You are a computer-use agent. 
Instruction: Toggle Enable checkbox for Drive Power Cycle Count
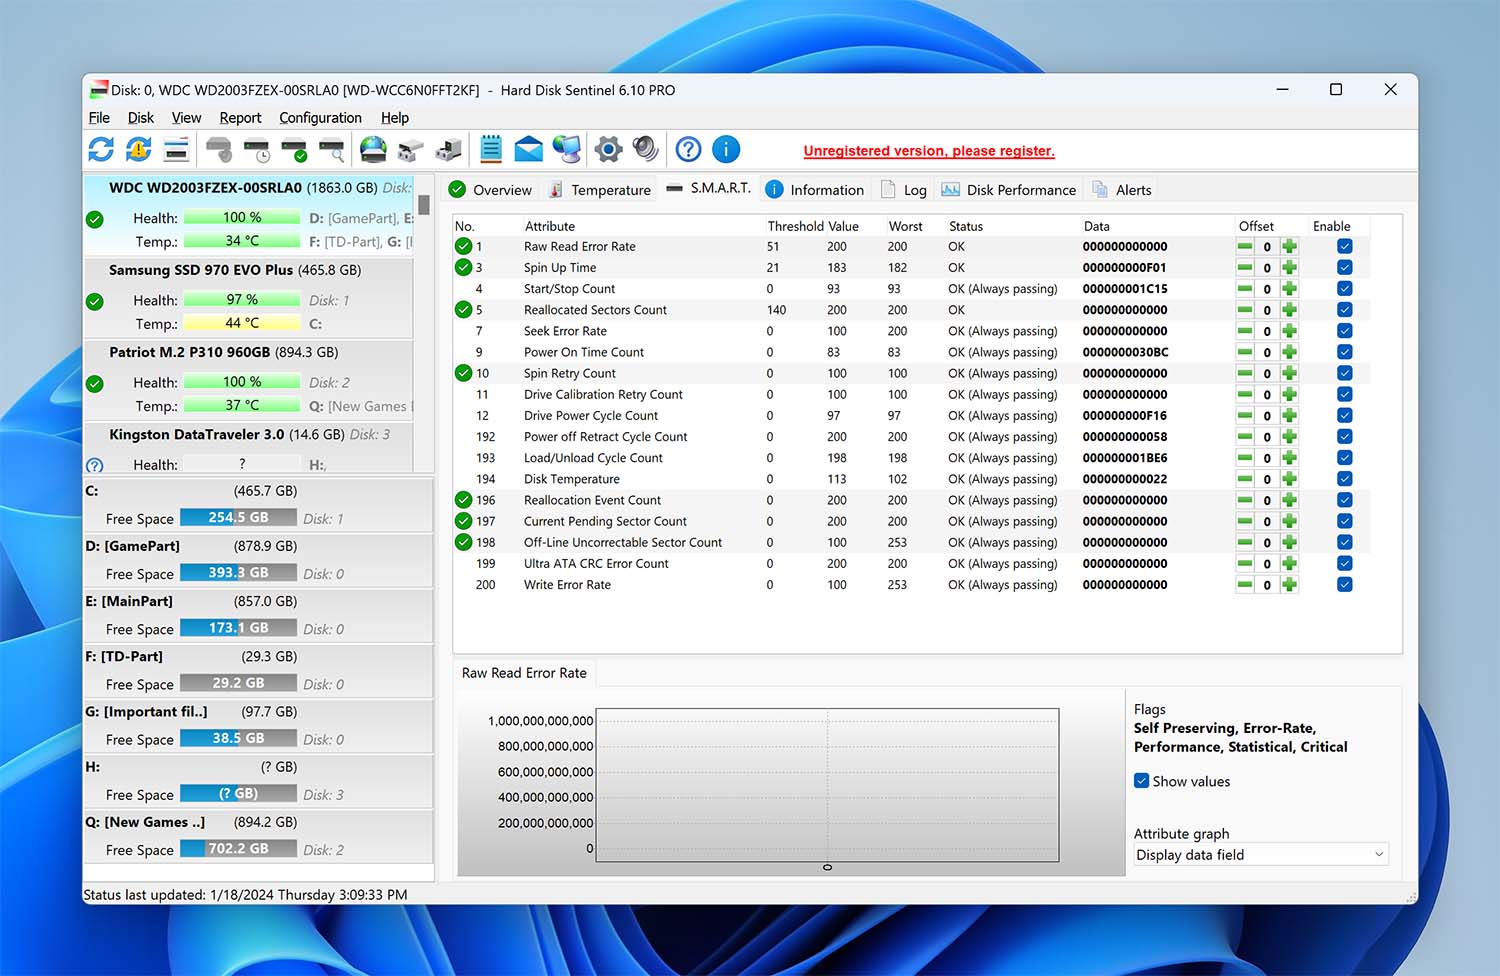[1344, 415]
